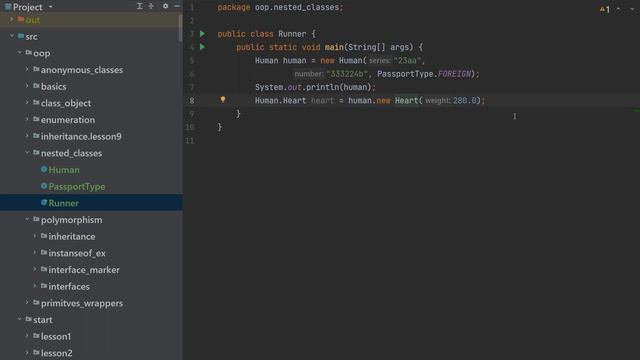The height and width of the screenshot is (360, 640).
Task: Expand the instanseof_ex package
Action: click(x=35, y=253)
